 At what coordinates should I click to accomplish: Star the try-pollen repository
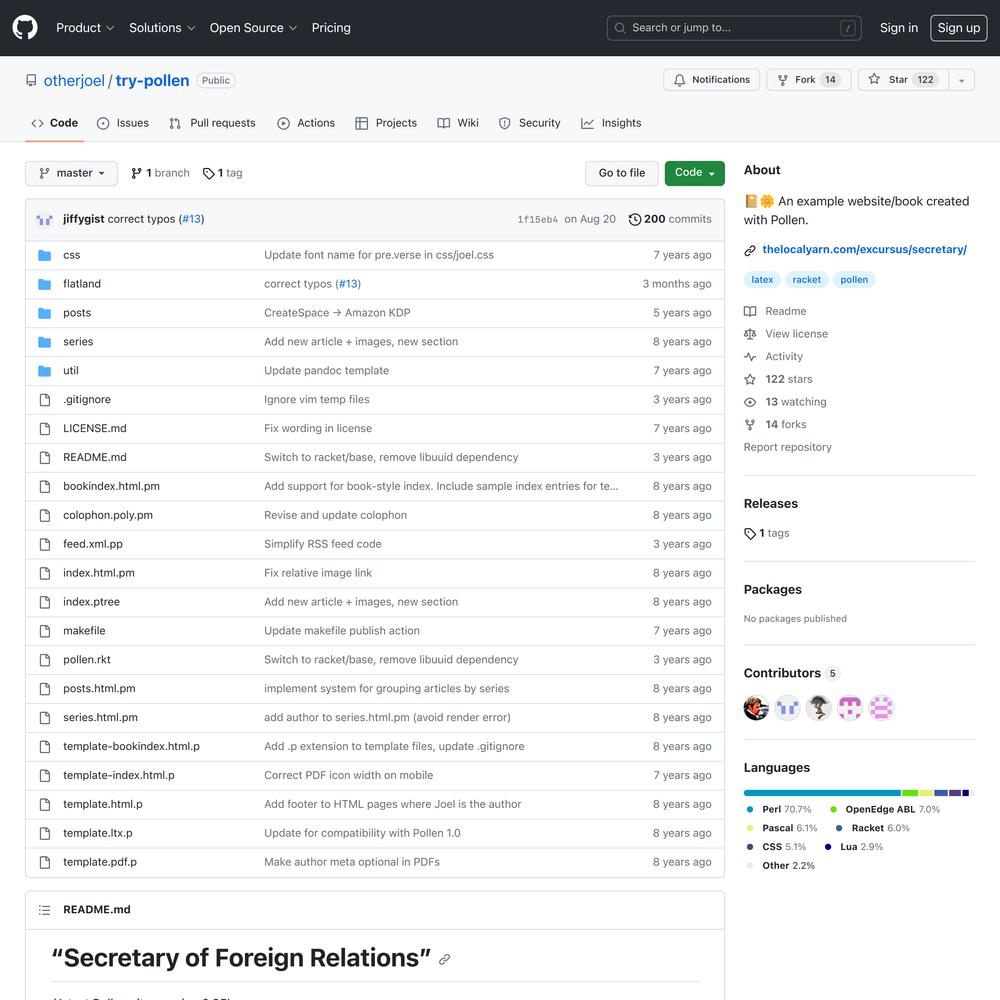903,80
